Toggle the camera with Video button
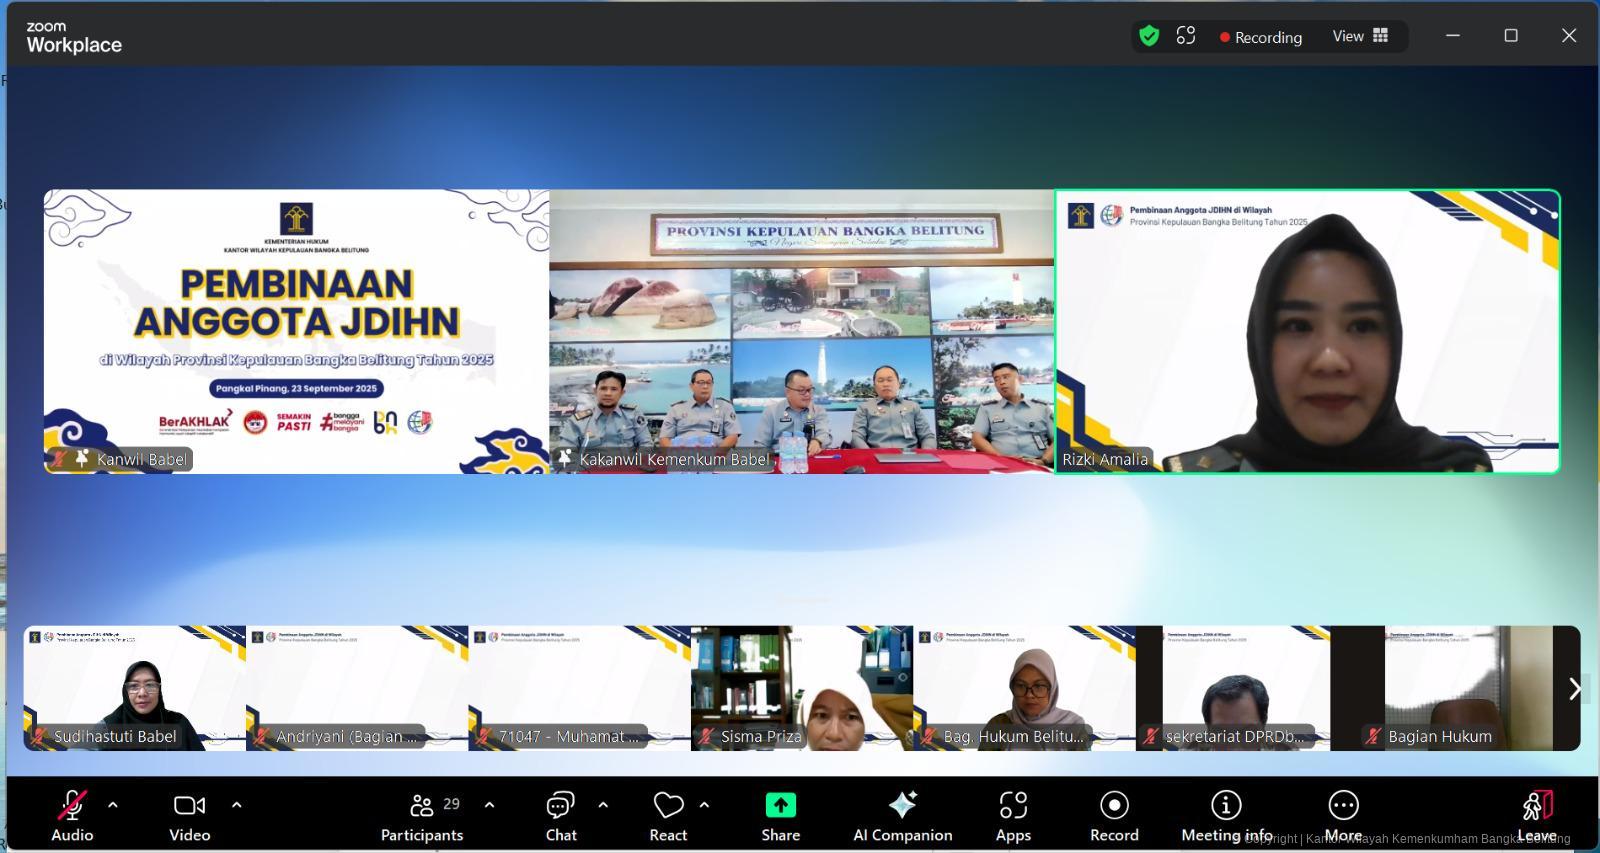The width and height of the screenshot is (1600, 853). (x=189, y=815)
